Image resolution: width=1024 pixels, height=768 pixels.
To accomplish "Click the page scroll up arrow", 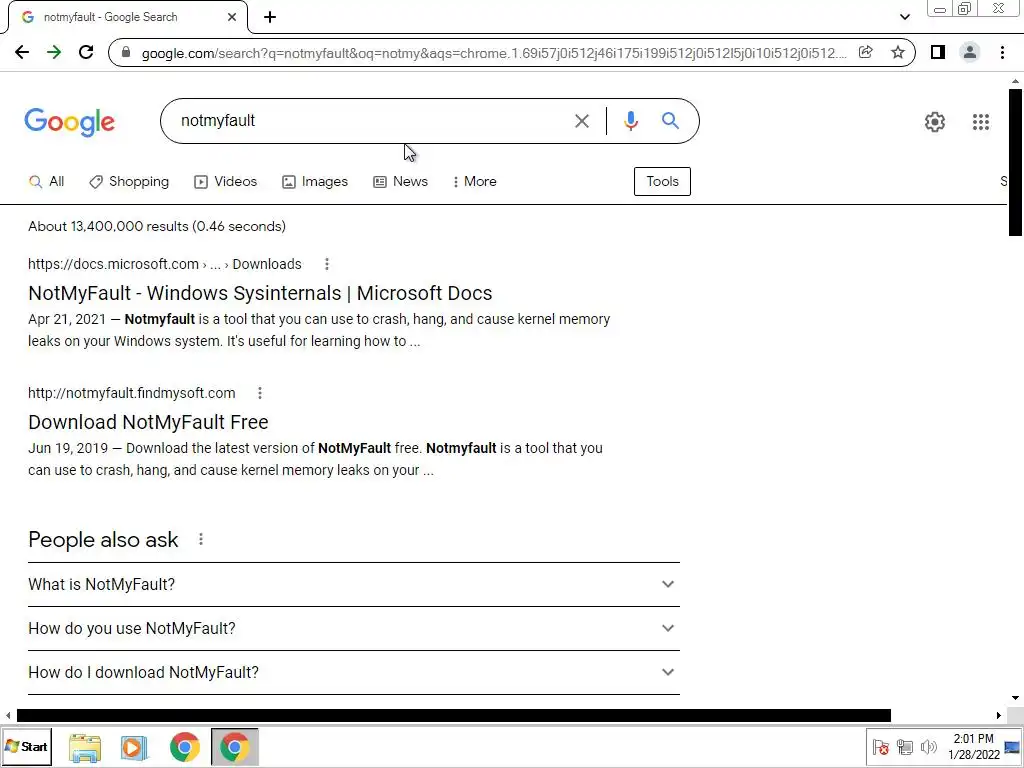I will [1015, 82].
